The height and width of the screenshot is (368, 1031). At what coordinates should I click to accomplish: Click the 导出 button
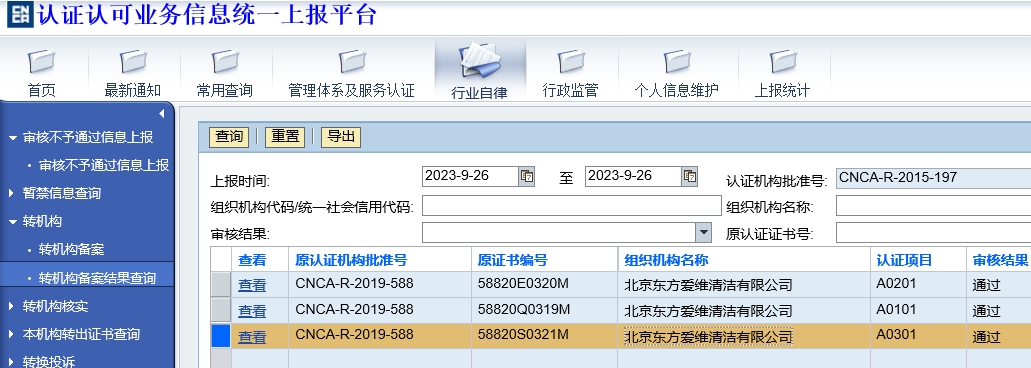point(341,137)
